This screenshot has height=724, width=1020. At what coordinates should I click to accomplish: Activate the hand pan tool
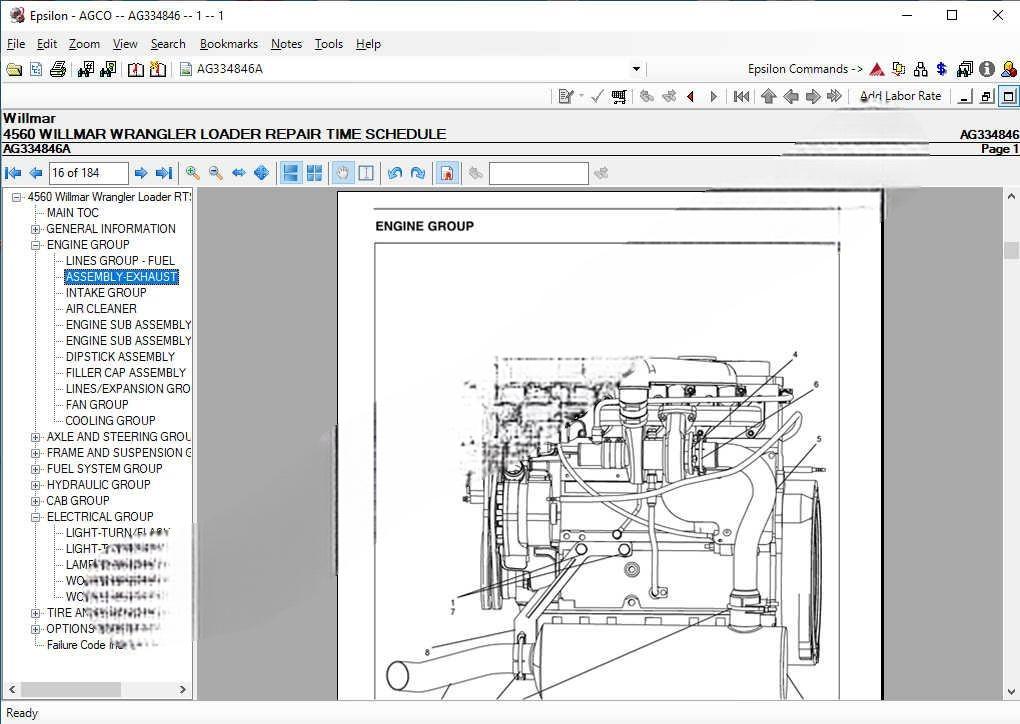point(343,172)
